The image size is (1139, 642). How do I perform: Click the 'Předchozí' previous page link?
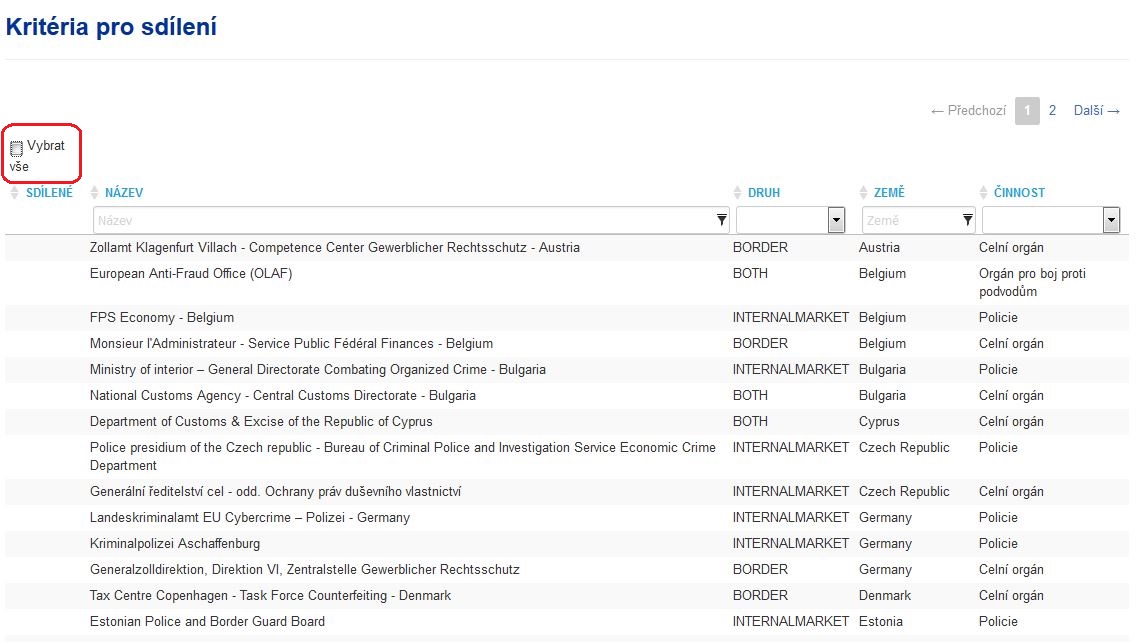tap(968, 110)
